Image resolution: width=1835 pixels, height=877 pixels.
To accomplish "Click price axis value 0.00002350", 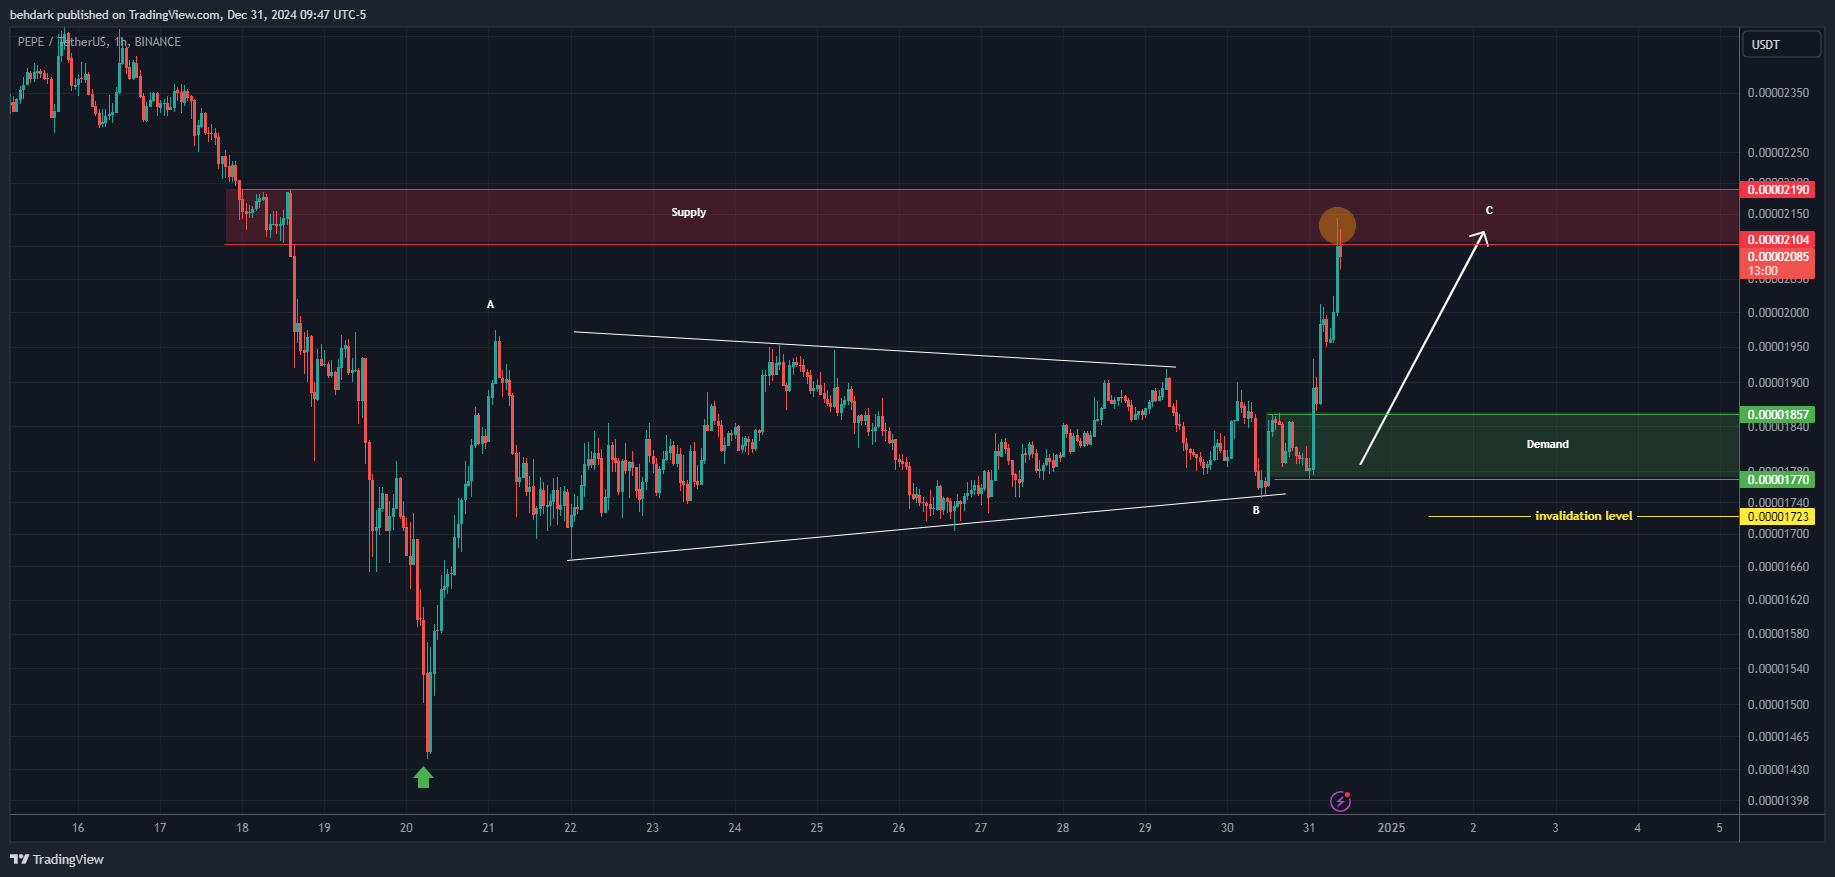I will click(x=1778, y=93).
